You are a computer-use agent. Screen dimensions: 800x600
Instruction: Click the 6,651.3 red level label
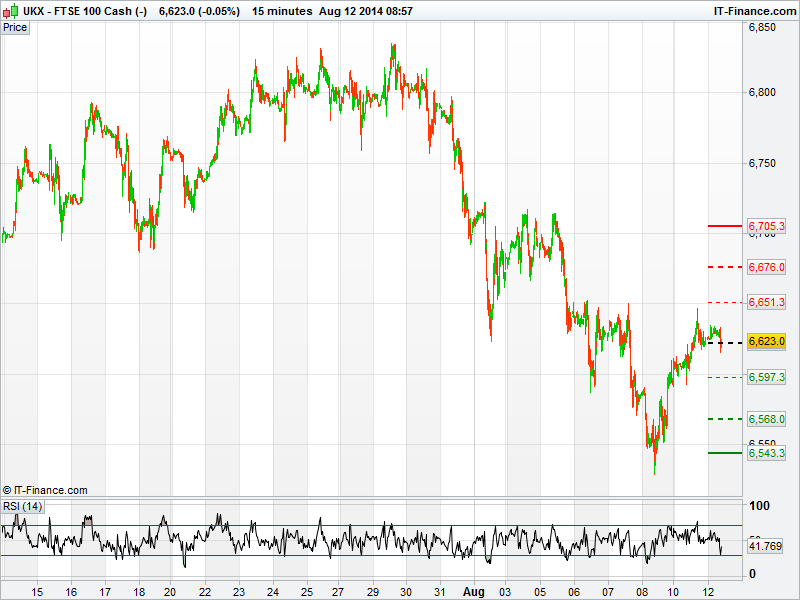(767, 302)
